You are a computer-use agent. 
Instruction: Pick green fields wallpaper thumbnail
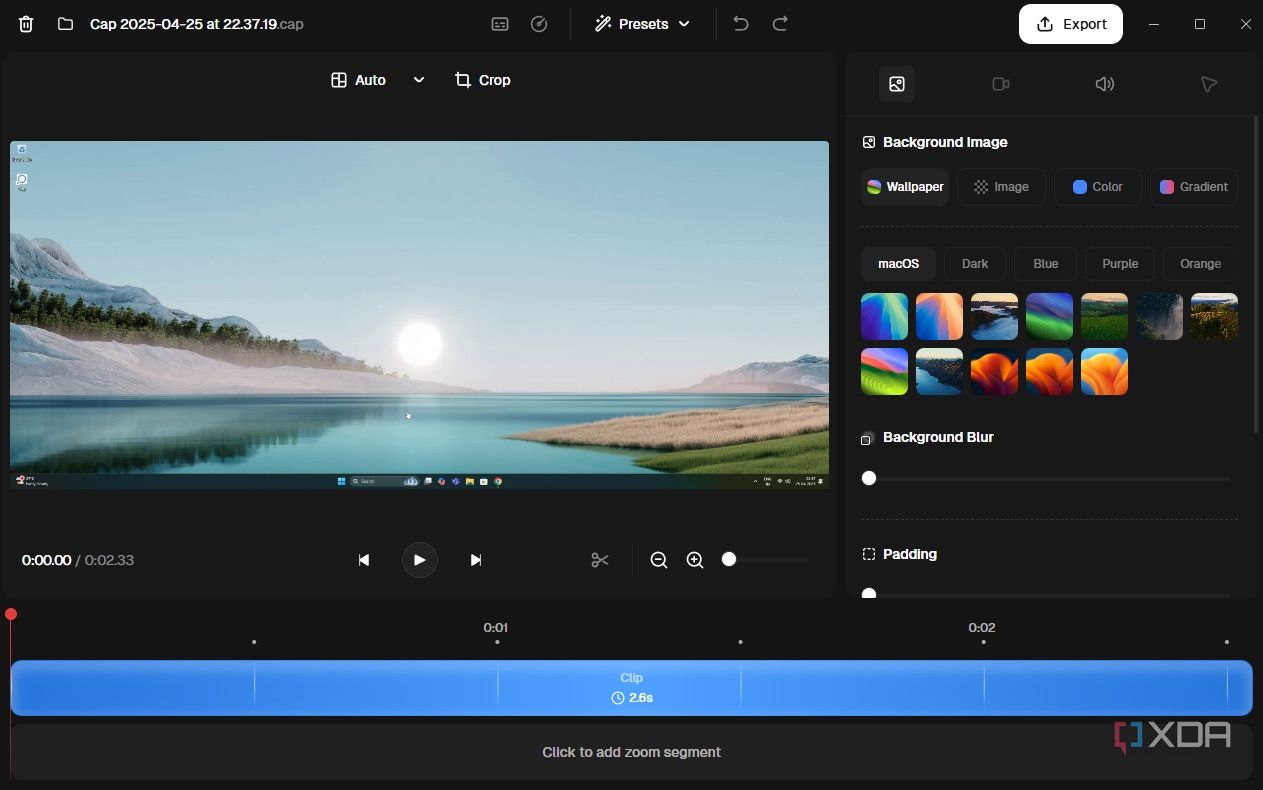(x=1105, y=316)
